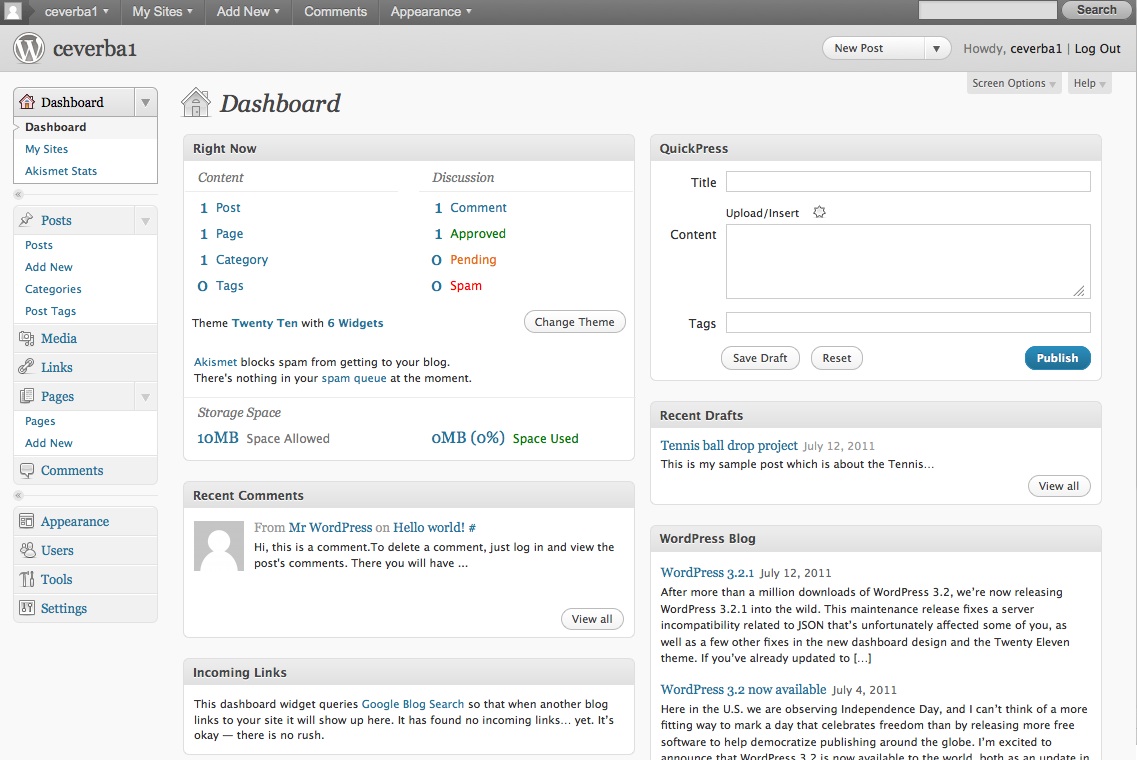Open the New Post dropdown arrow

(x=937, y=49)
